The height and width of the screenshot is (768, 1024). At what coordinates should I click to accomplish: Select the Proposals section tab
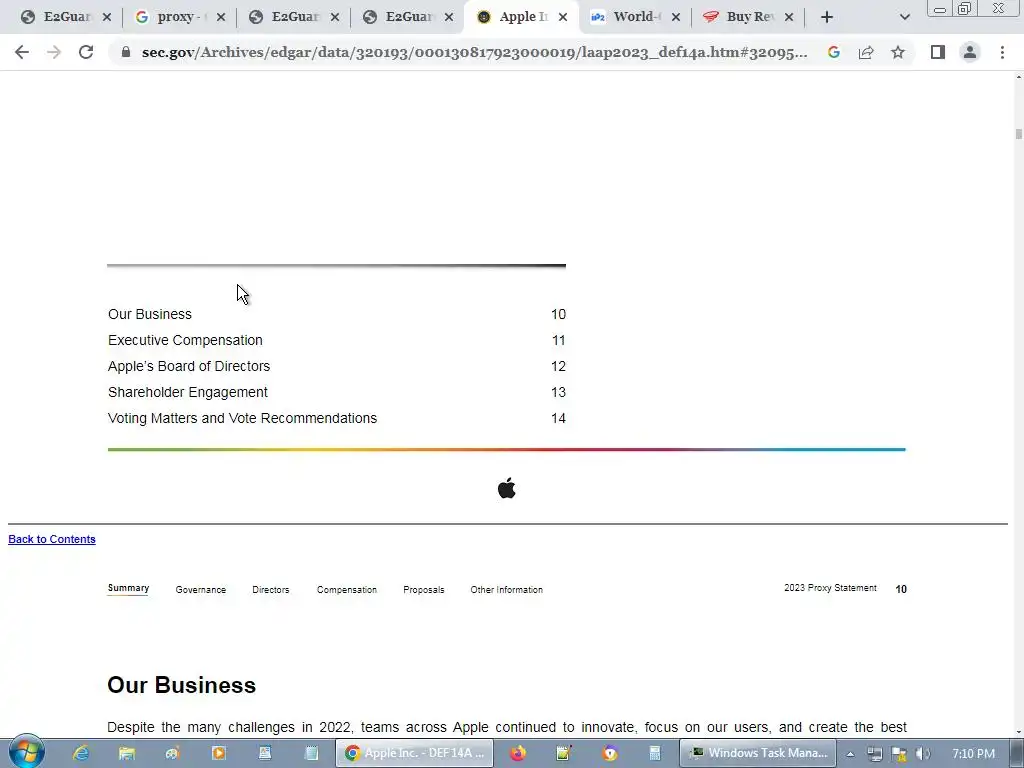tap(423, 590)
